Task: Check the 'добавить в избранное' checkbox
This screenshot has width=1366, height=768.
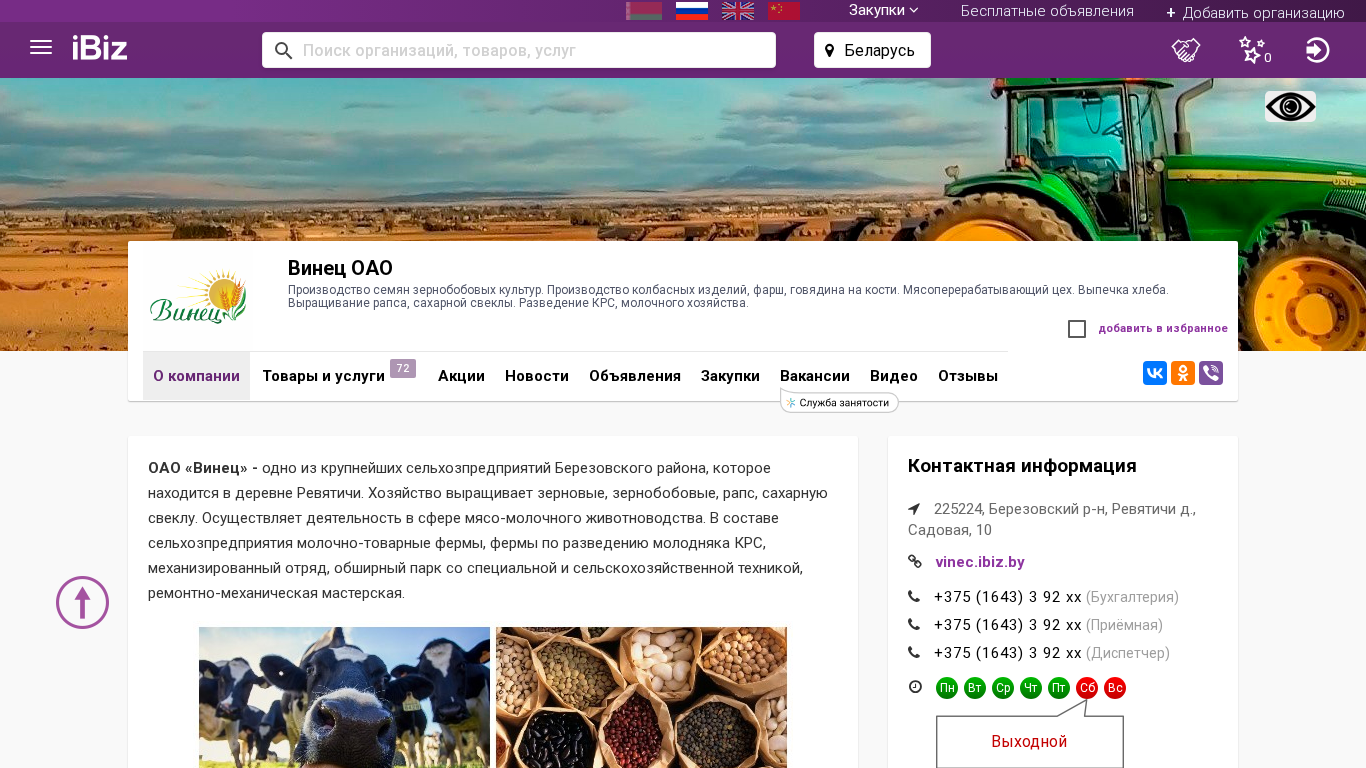Action: tap(1077, 329)
